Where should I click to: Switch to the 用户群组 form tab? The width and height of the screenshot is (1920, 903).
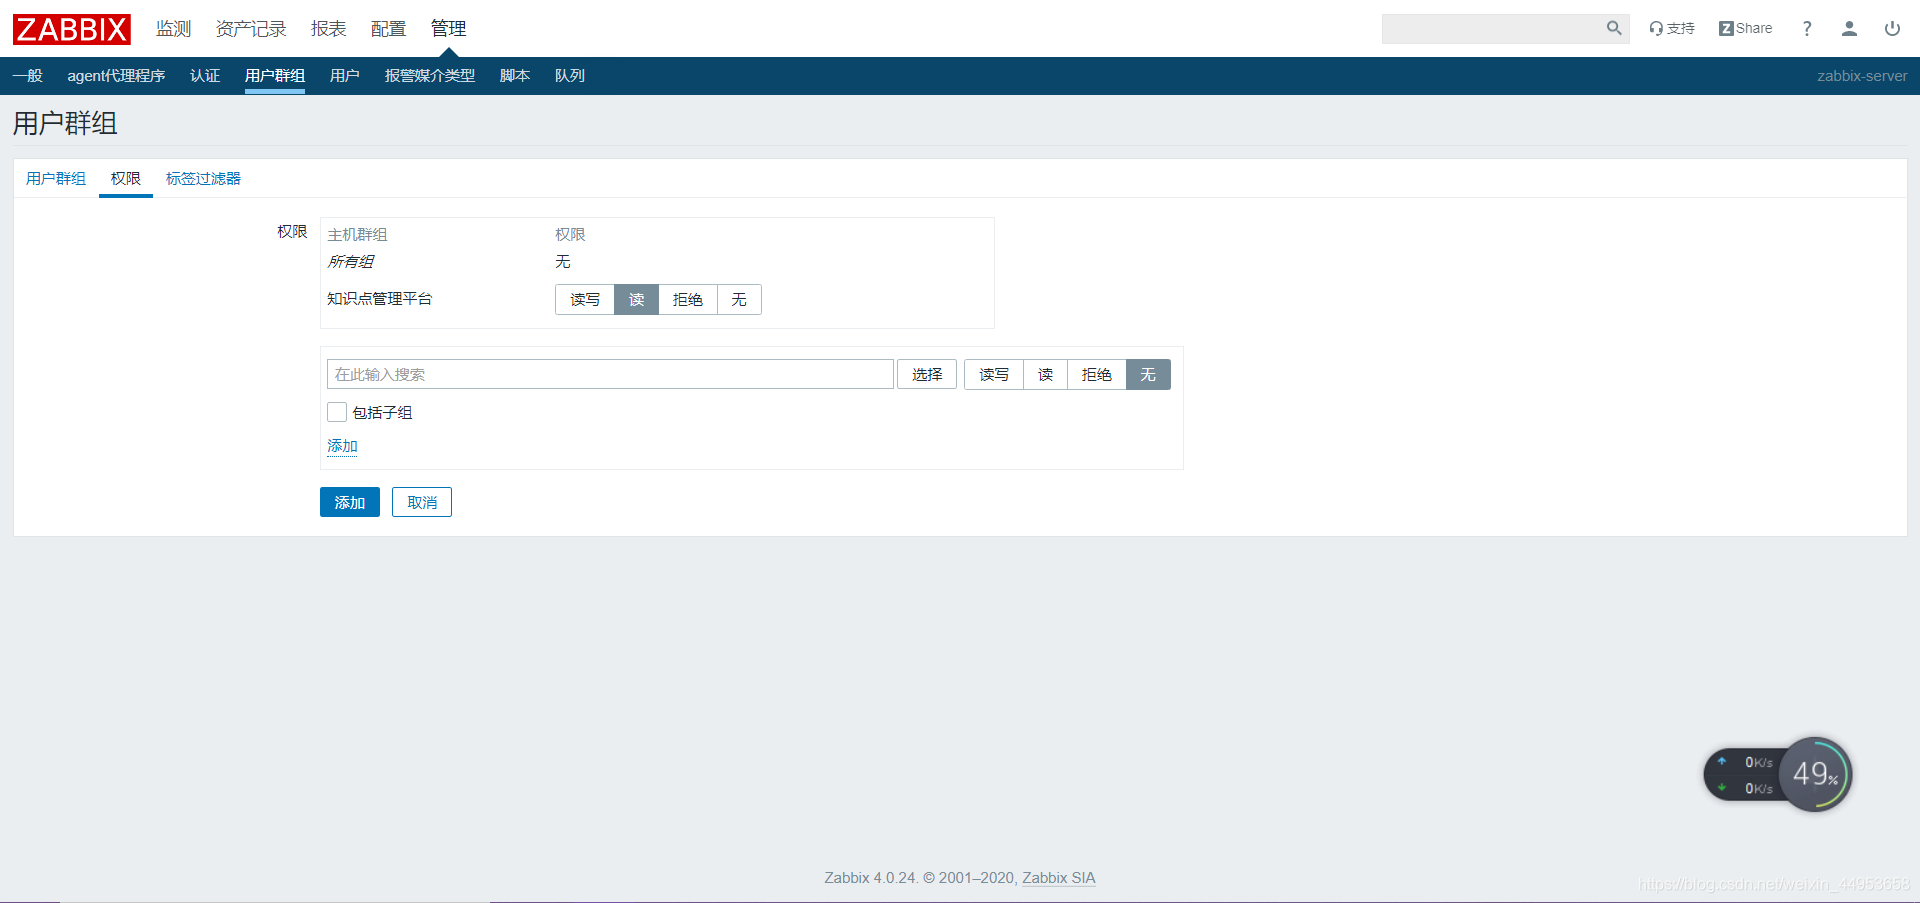[56, 178]
